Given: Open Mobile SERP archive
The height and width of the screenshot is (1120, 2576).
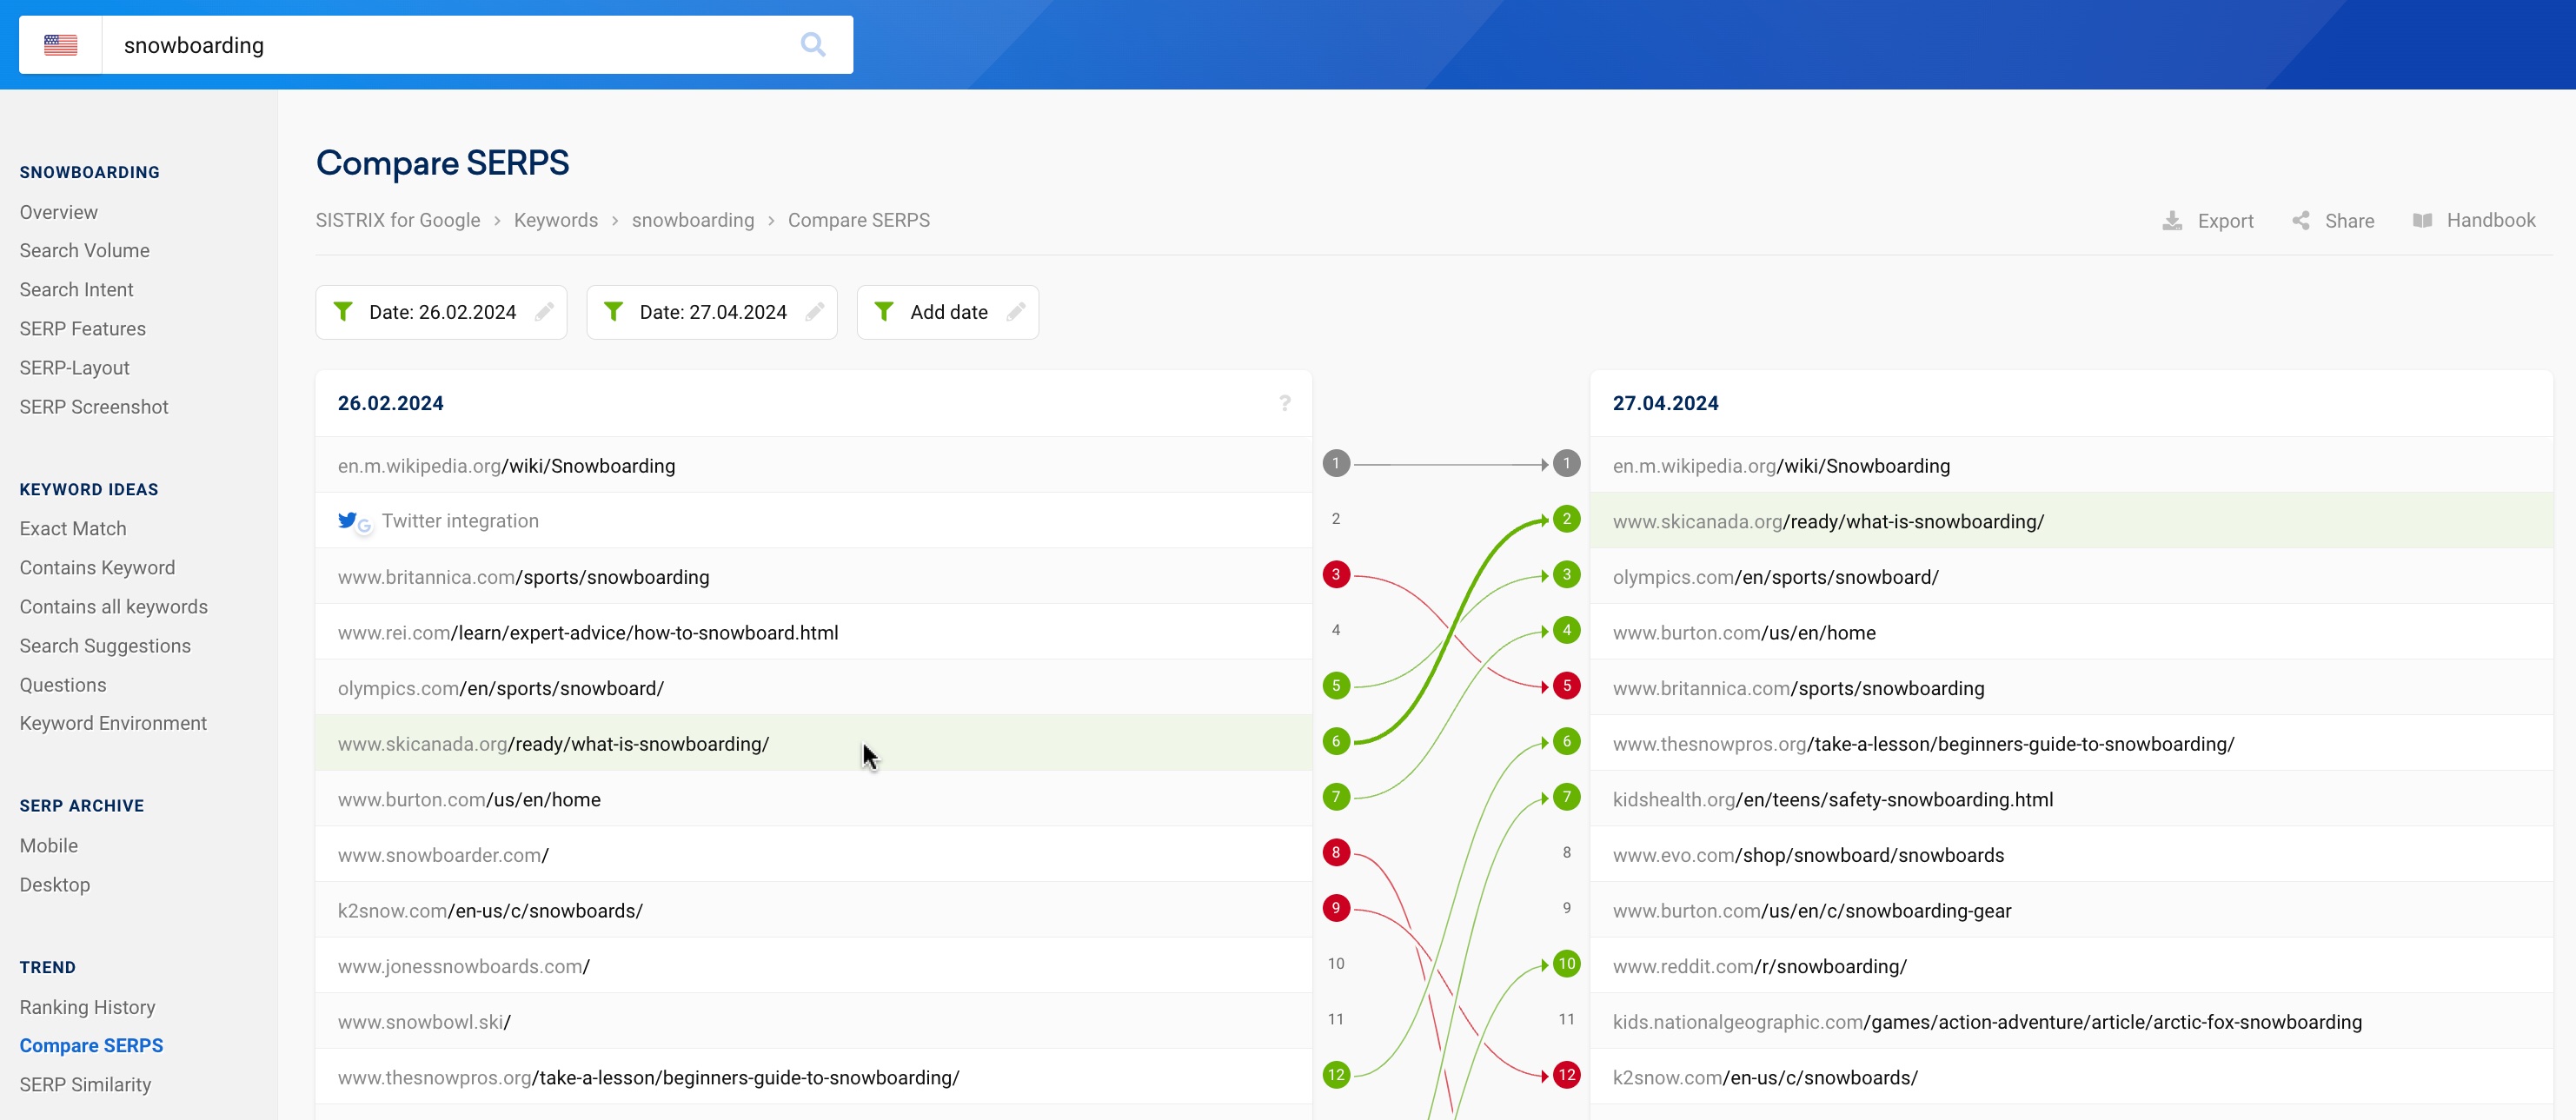Looking at the screenshot, I should point(49,846).
